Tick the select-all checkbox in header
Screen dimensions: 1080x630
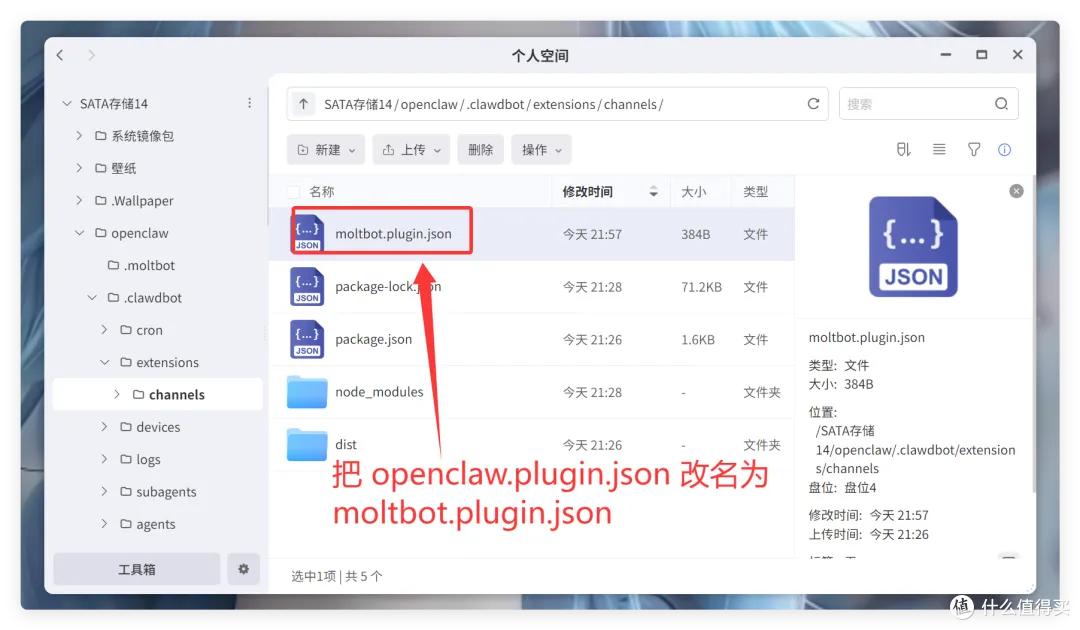coord(293,192)
